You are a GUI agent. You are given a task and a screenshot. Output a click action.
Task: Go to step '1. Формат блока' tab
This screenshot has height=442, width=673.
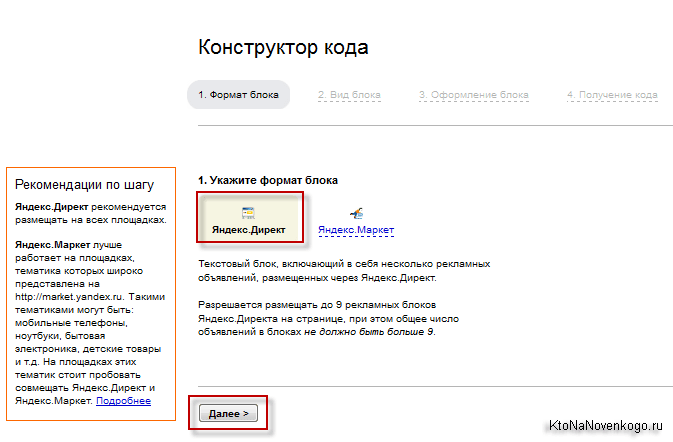(x=238, y=94)
